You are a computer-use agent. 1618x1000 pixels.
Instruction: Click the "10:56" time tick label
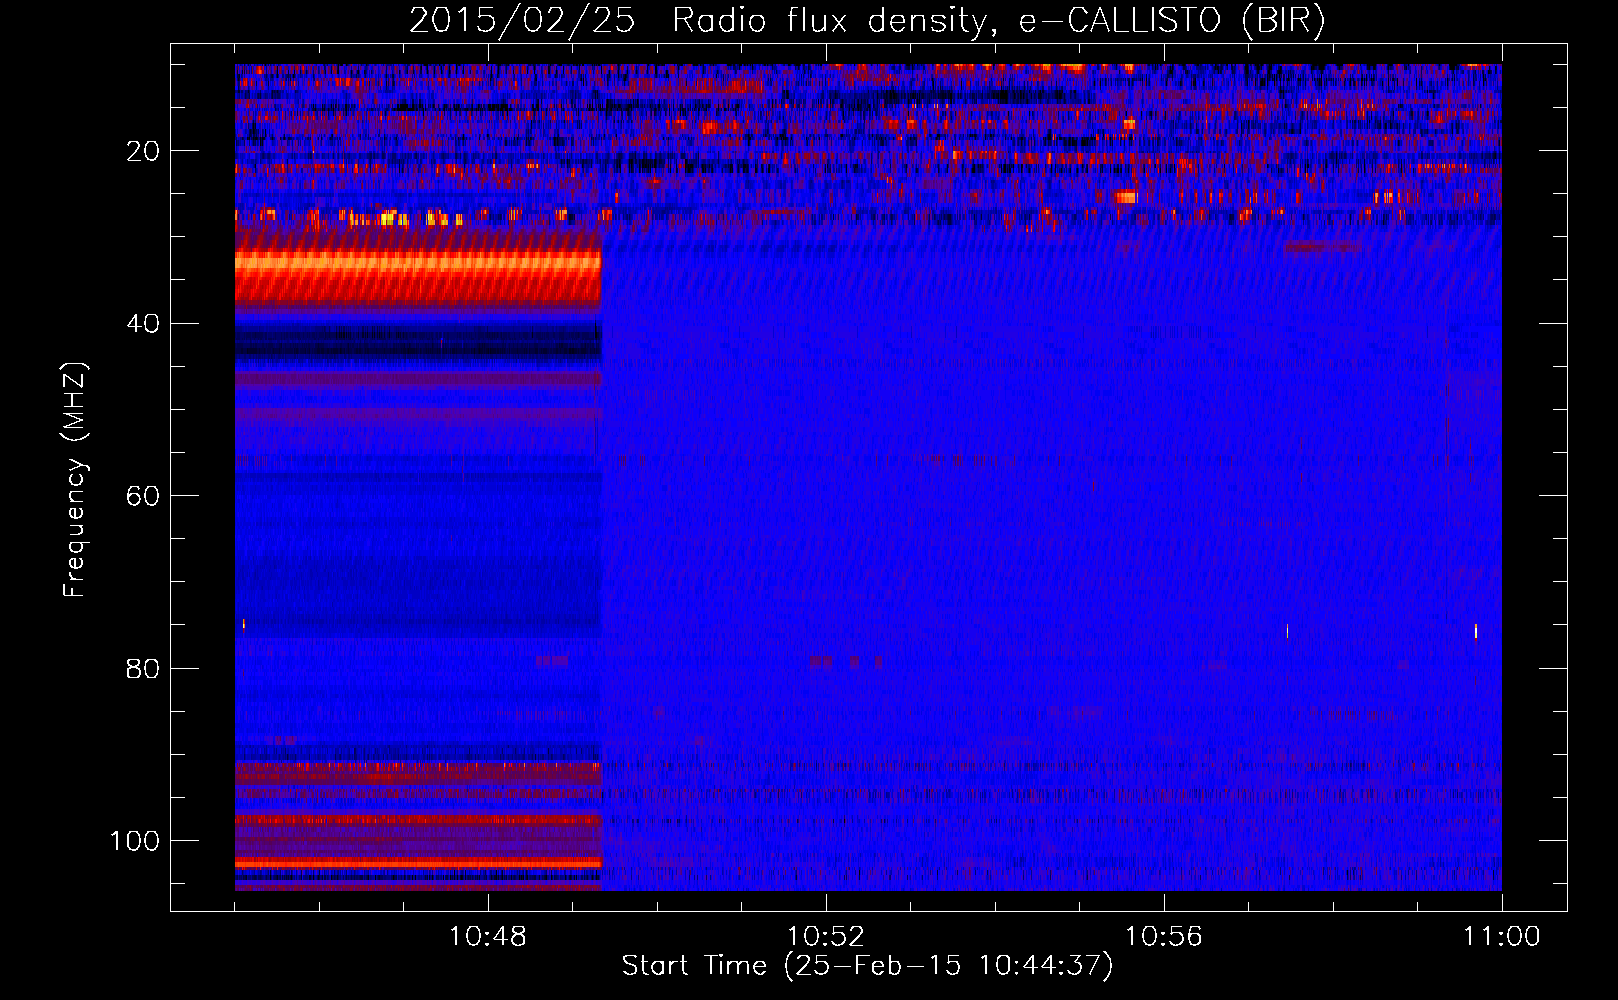(x=1164, y=937)
